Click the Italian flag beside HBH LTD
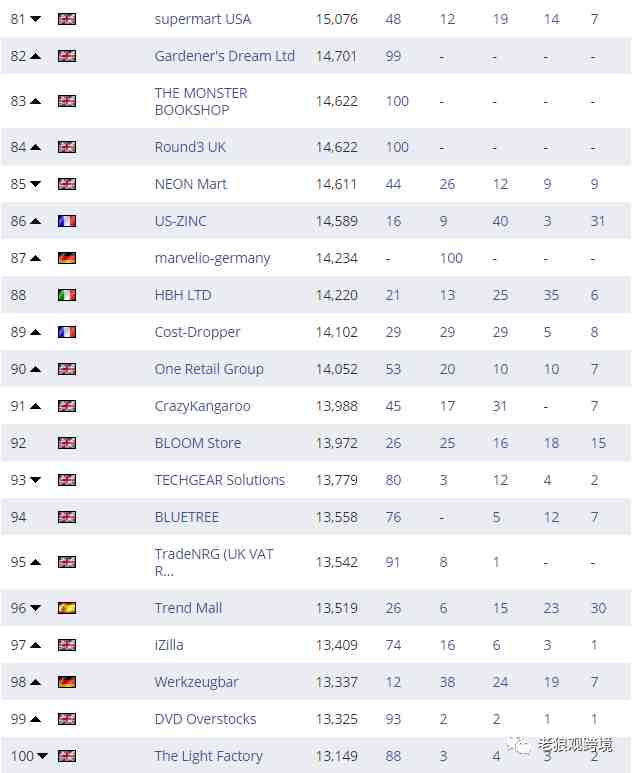Viewport: 633px width, 773px height. point(67,295)
